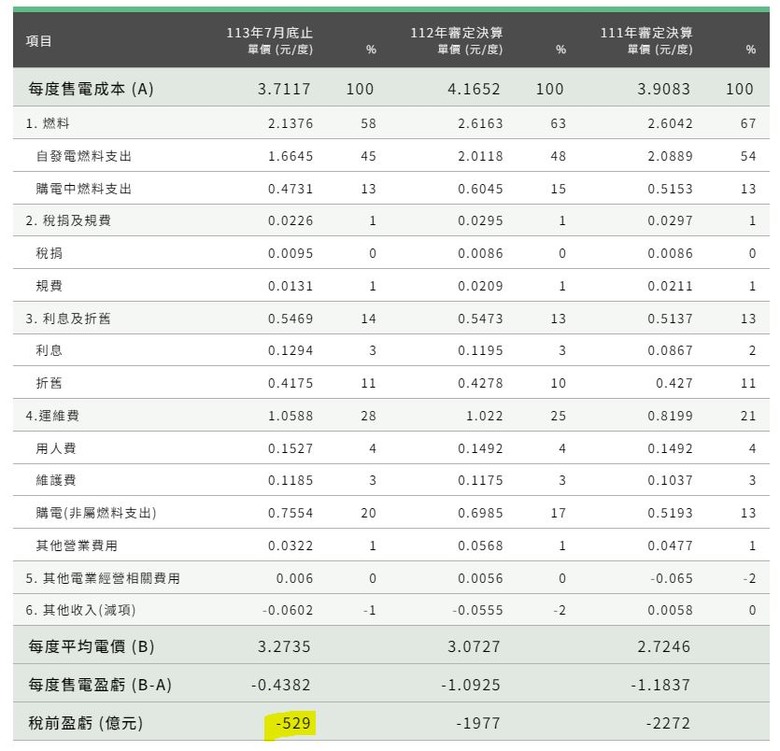
Task: Click the 稅前盈虧 (億元) row label
Action: pos(86,723)
